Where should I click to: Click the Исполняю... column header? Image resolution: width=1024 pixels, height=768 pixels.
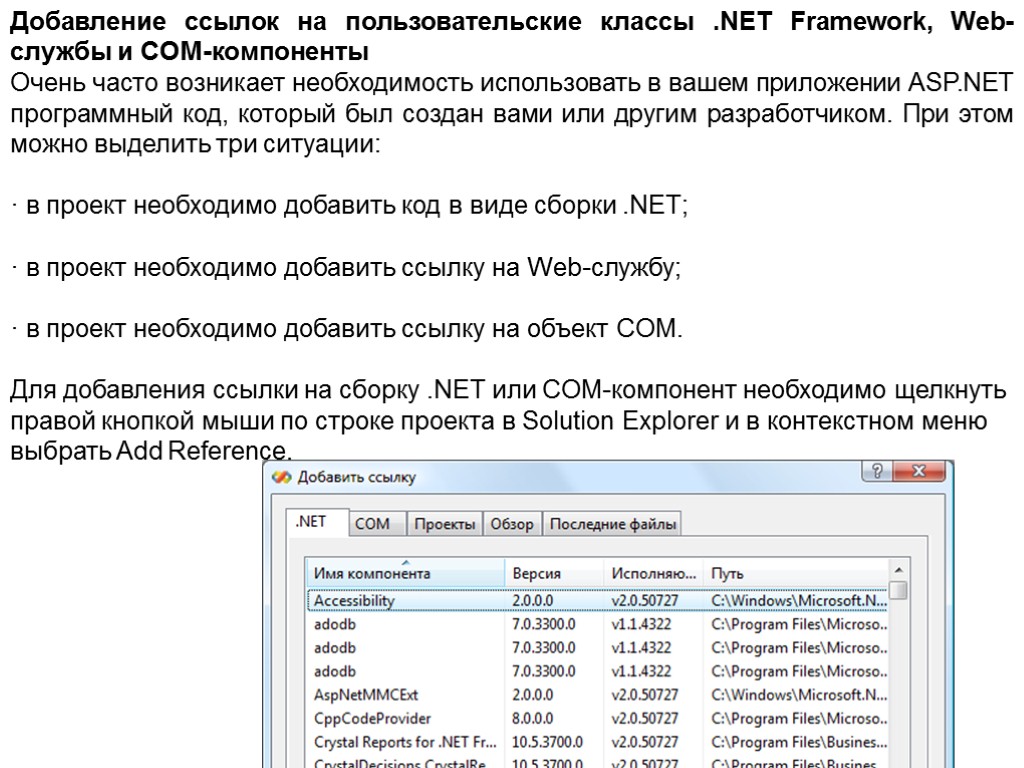click(x=654, y=573)
